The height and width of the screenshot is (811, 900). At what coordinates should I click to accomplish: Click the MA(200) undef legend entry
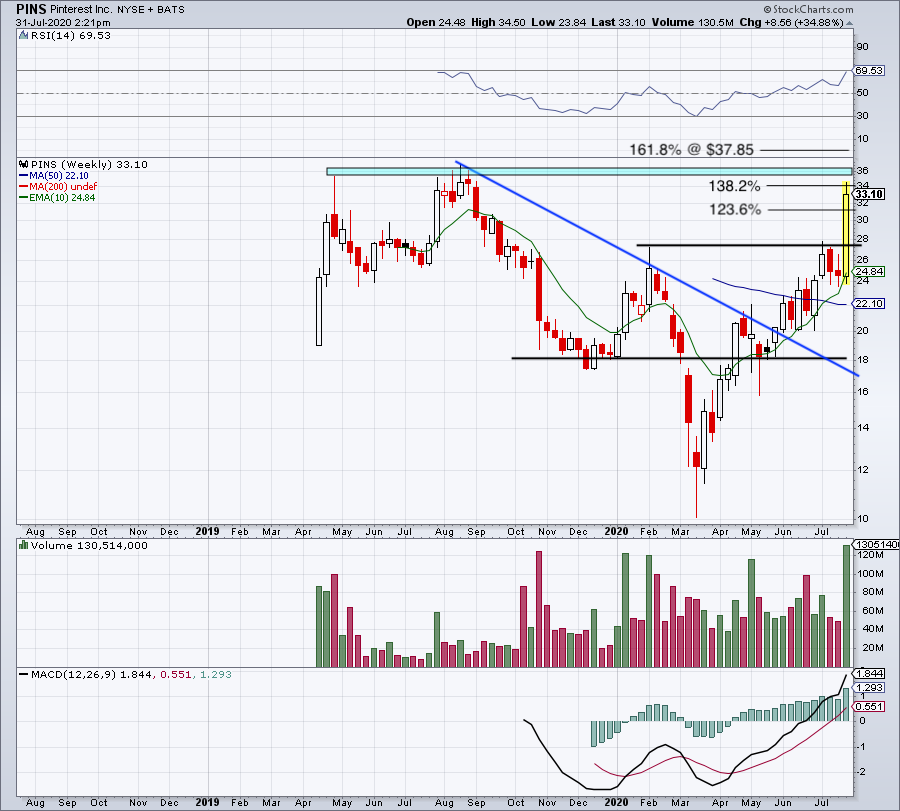click(x=58, y=187)
